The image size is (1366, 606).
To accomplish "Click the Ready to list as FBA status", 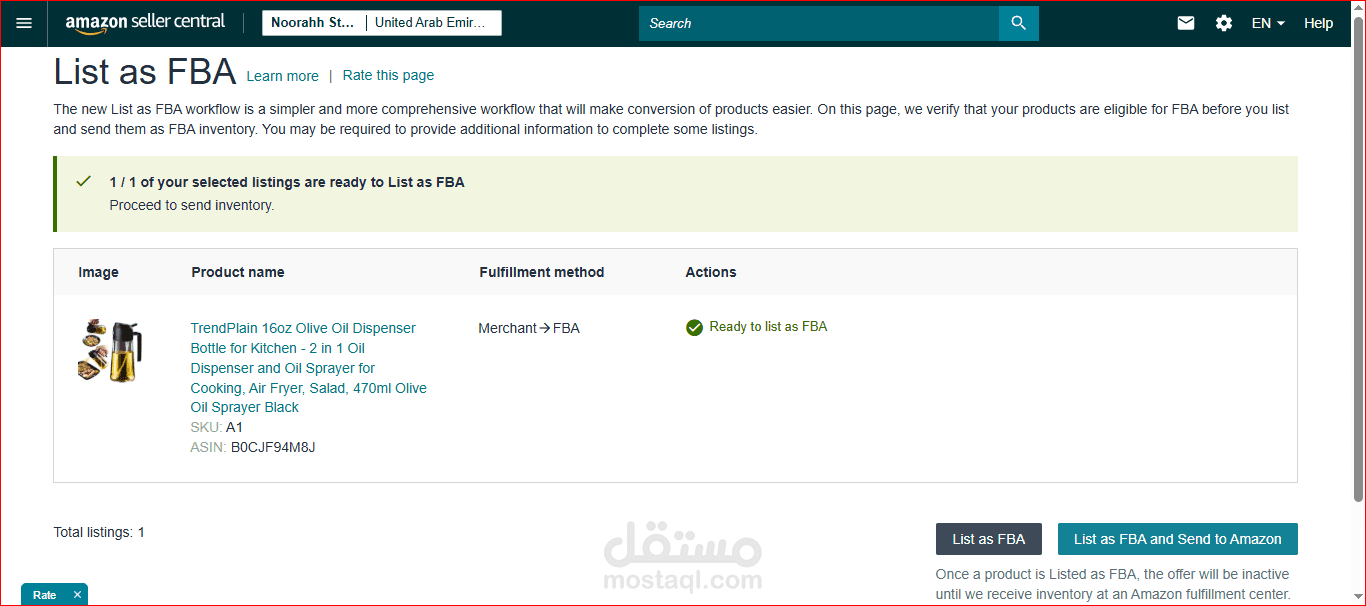I will coord(768,327).
